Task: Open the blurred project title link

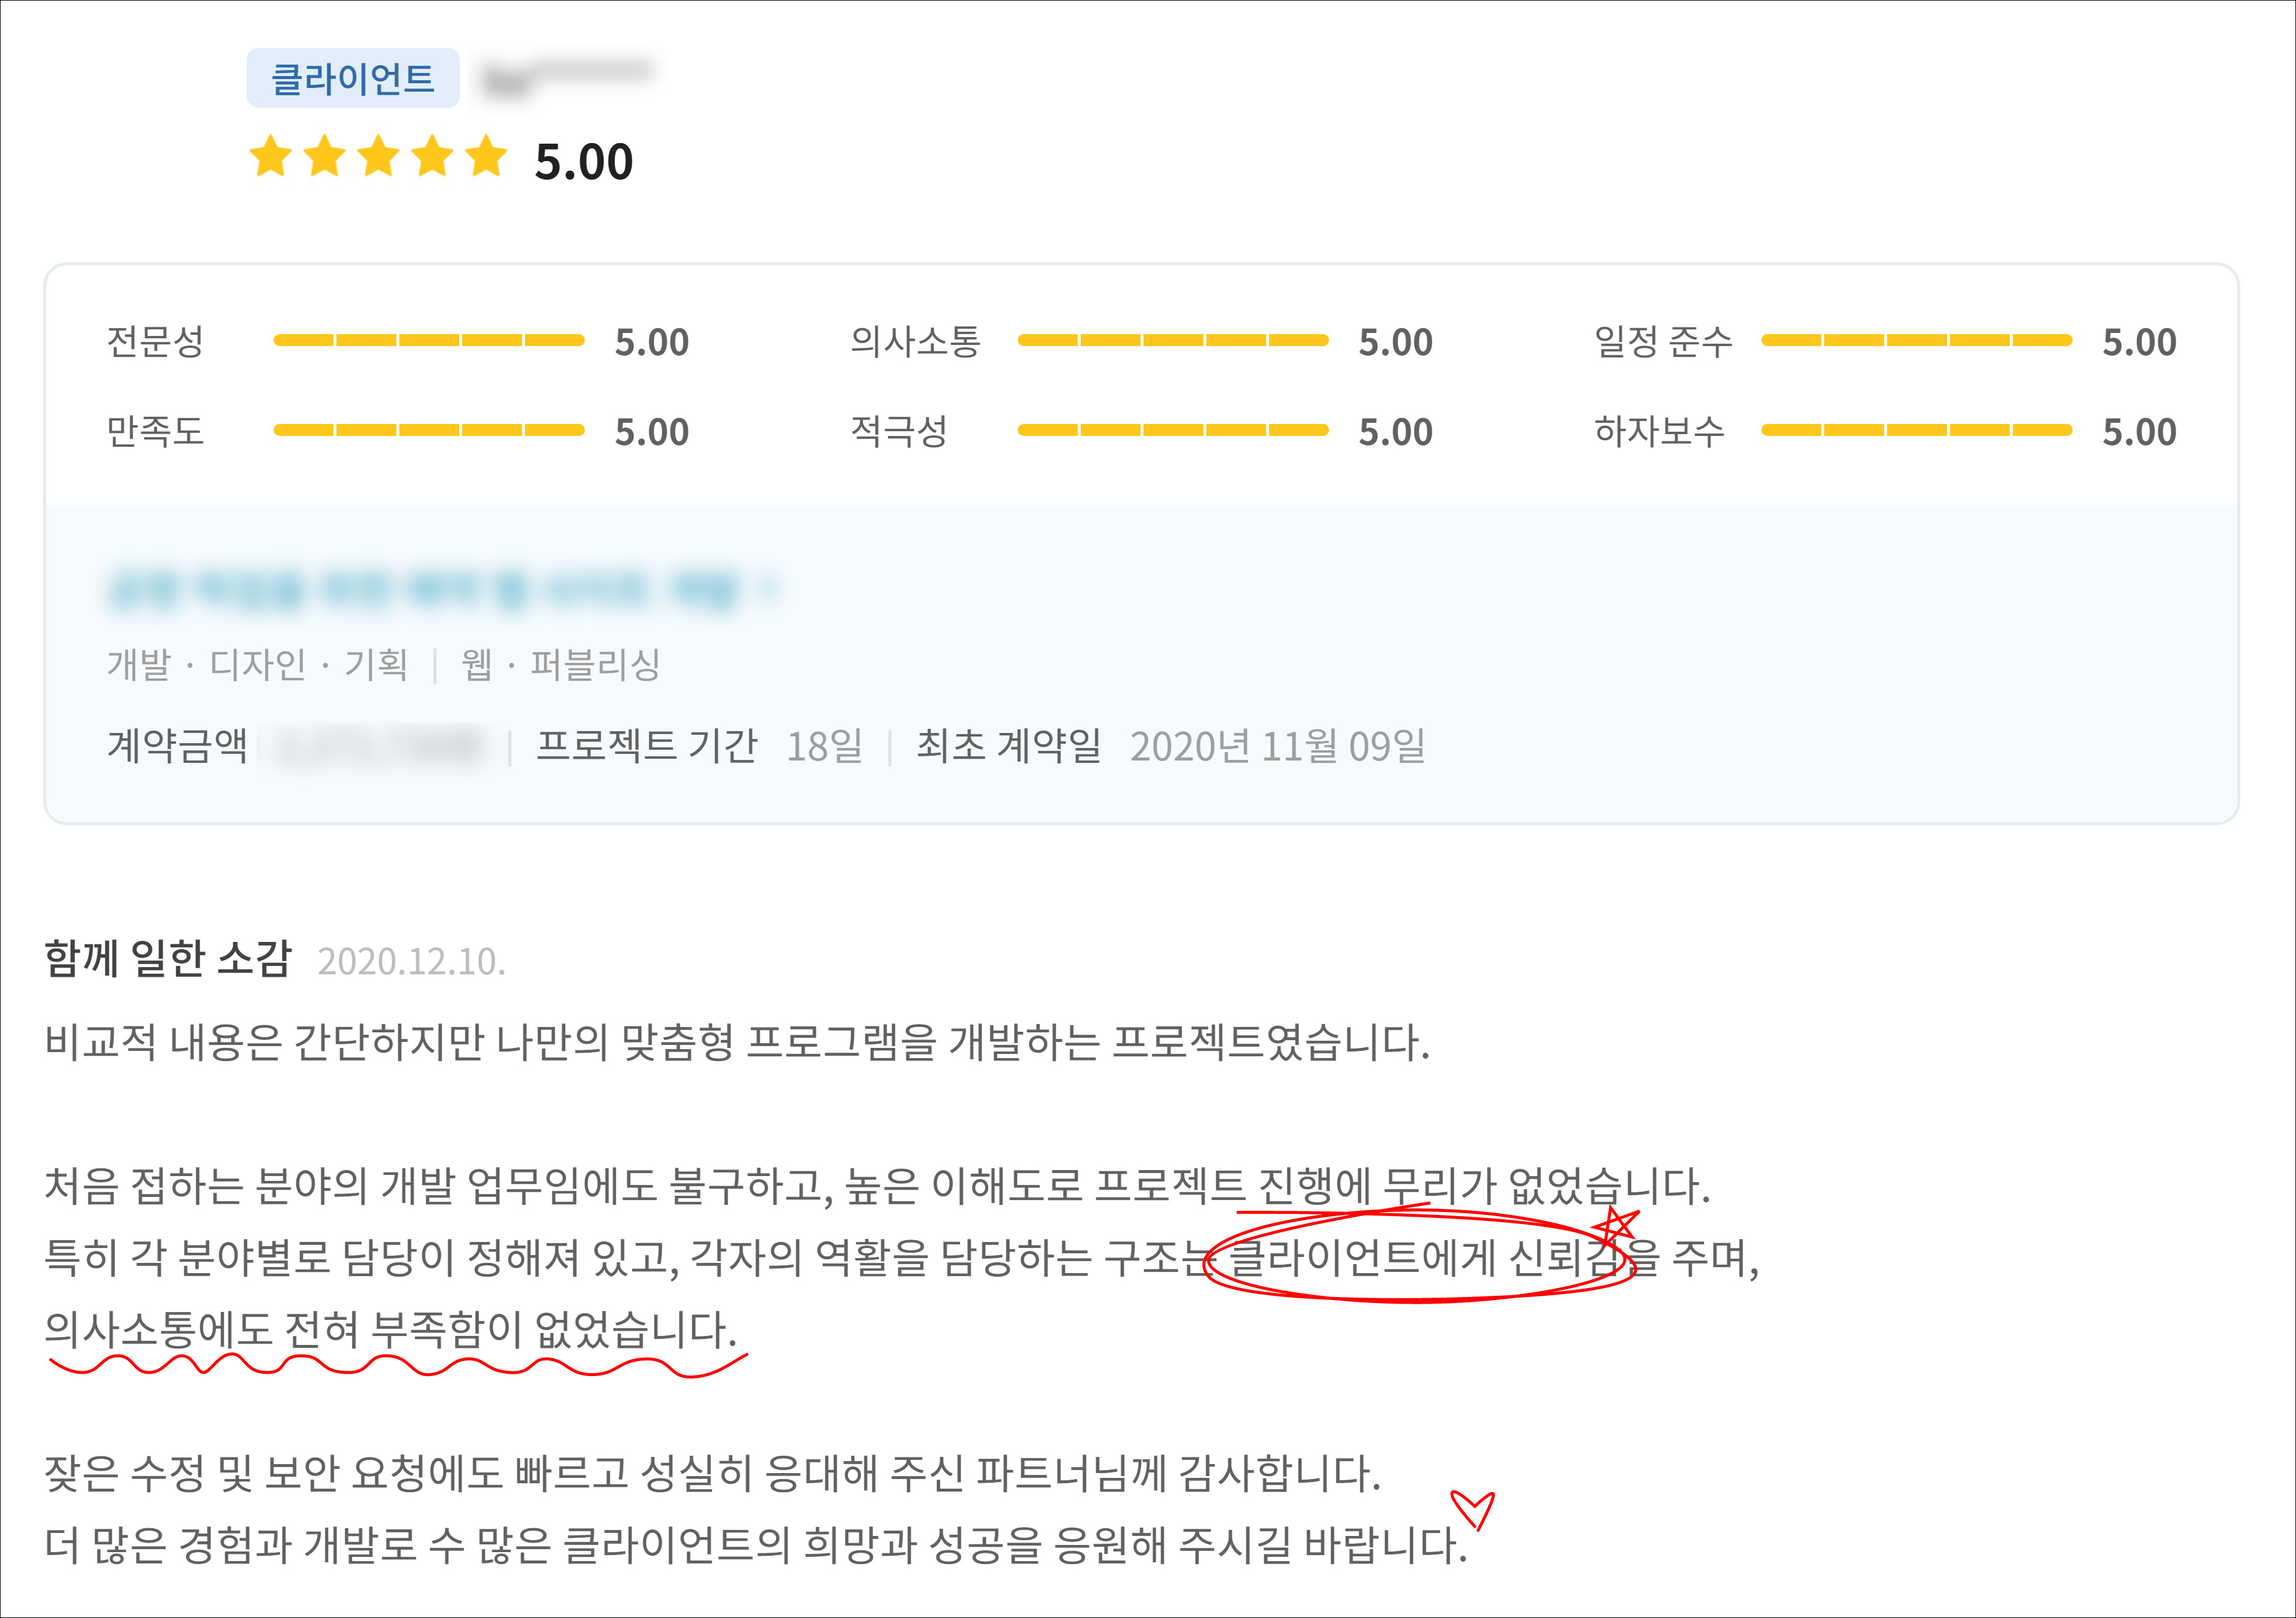Action: pyautogui.click(x=425, y=589)
